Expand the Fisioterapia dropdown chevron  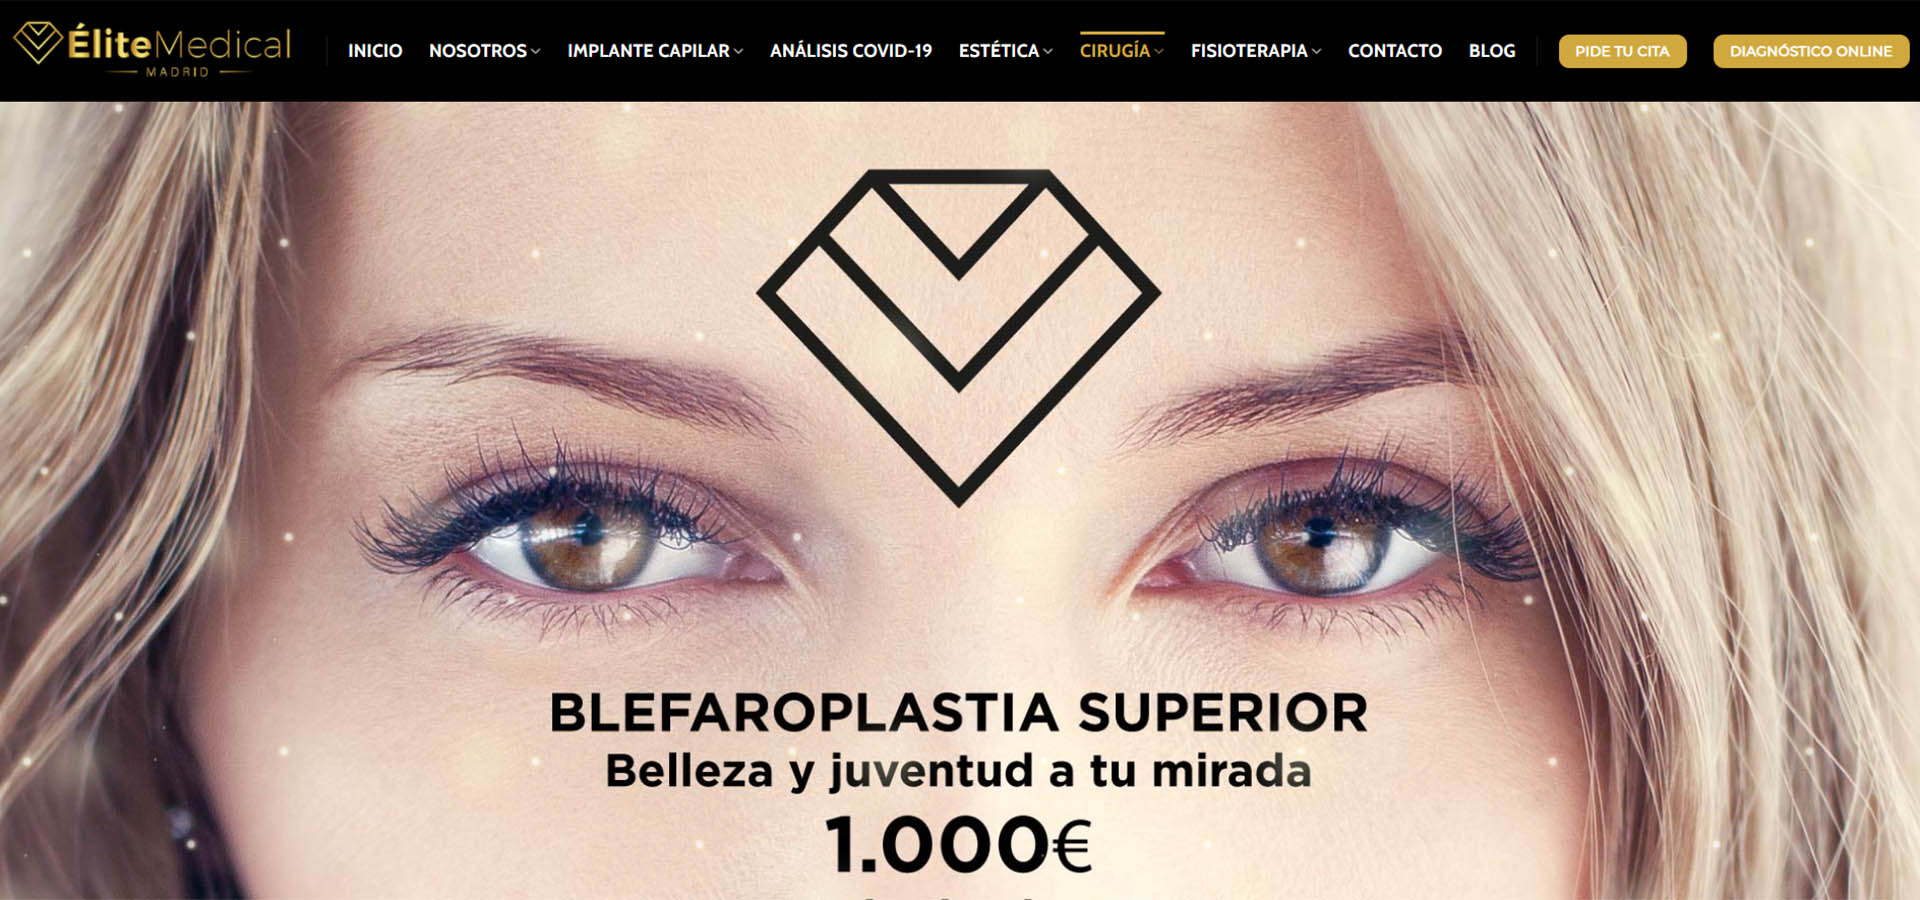click(1316, 52)
